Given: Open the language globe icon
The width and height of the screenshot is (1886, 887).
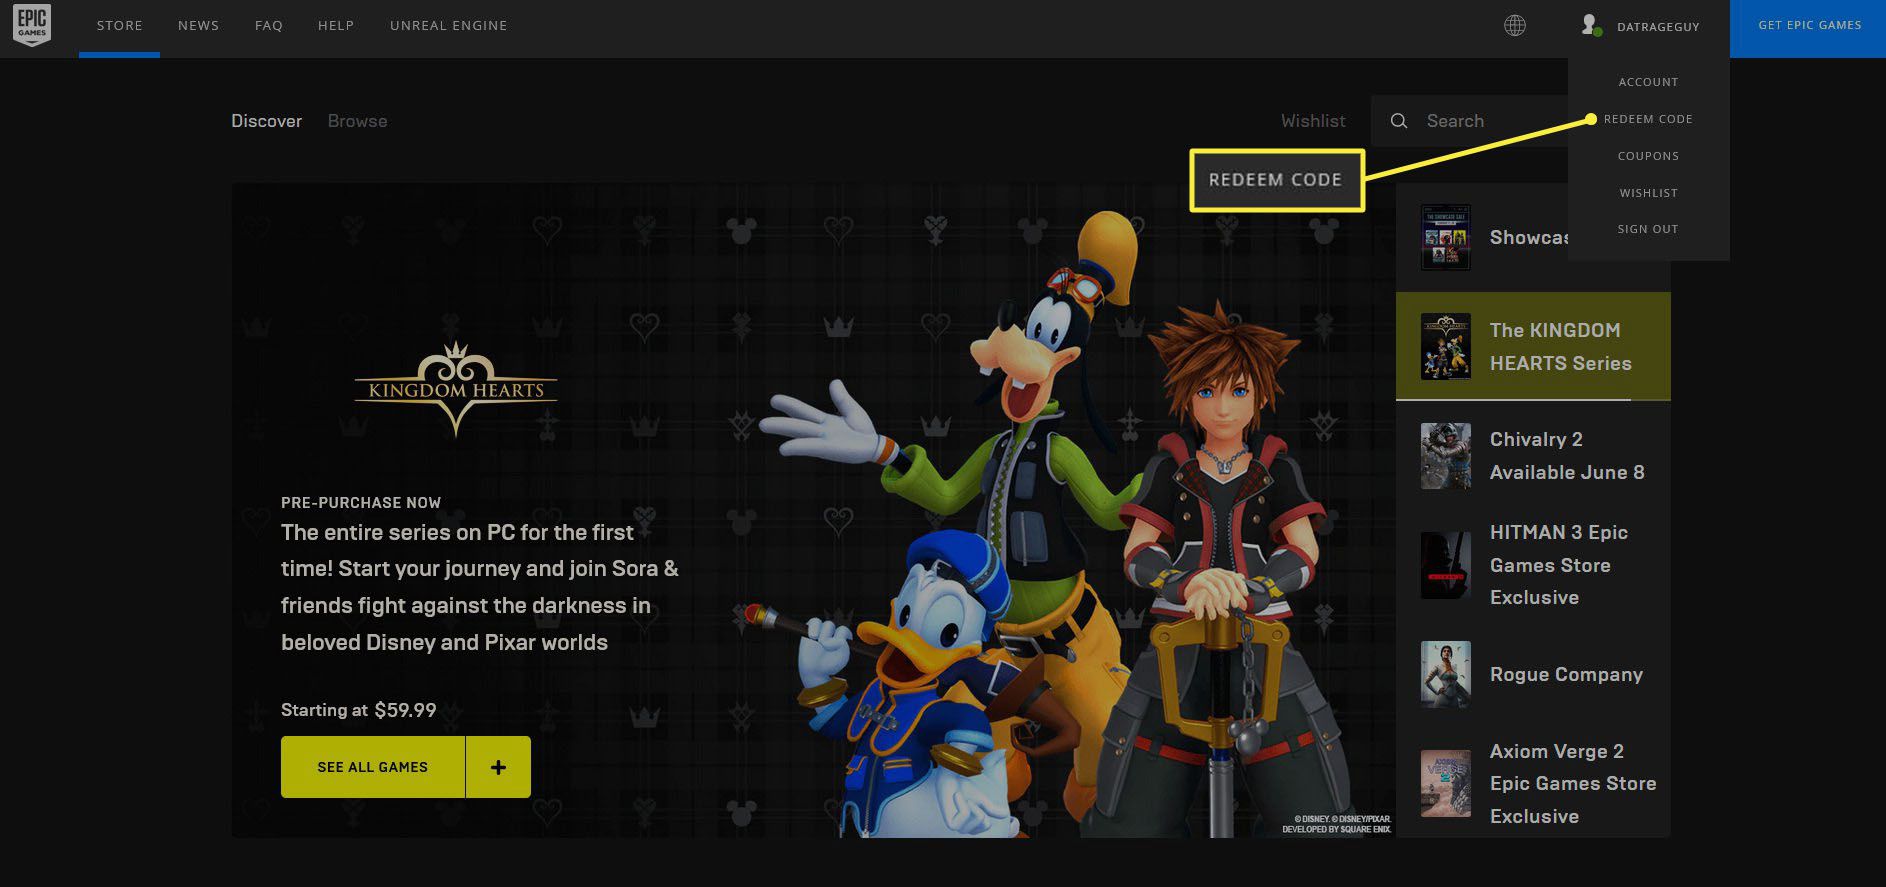Looking at the screenshot, I should (x=1515, y=26).
